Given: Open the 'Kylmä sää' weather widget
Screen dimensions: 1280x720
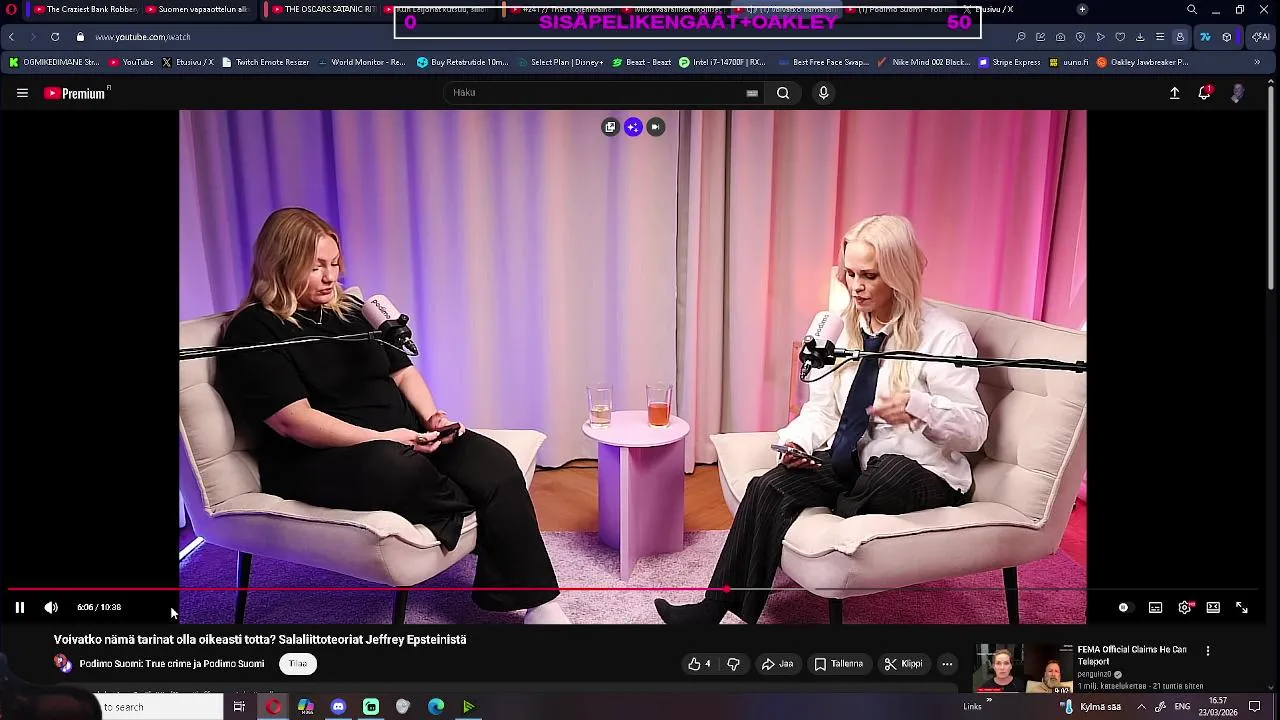Looking at the screenshot, I should (1092, 707).
